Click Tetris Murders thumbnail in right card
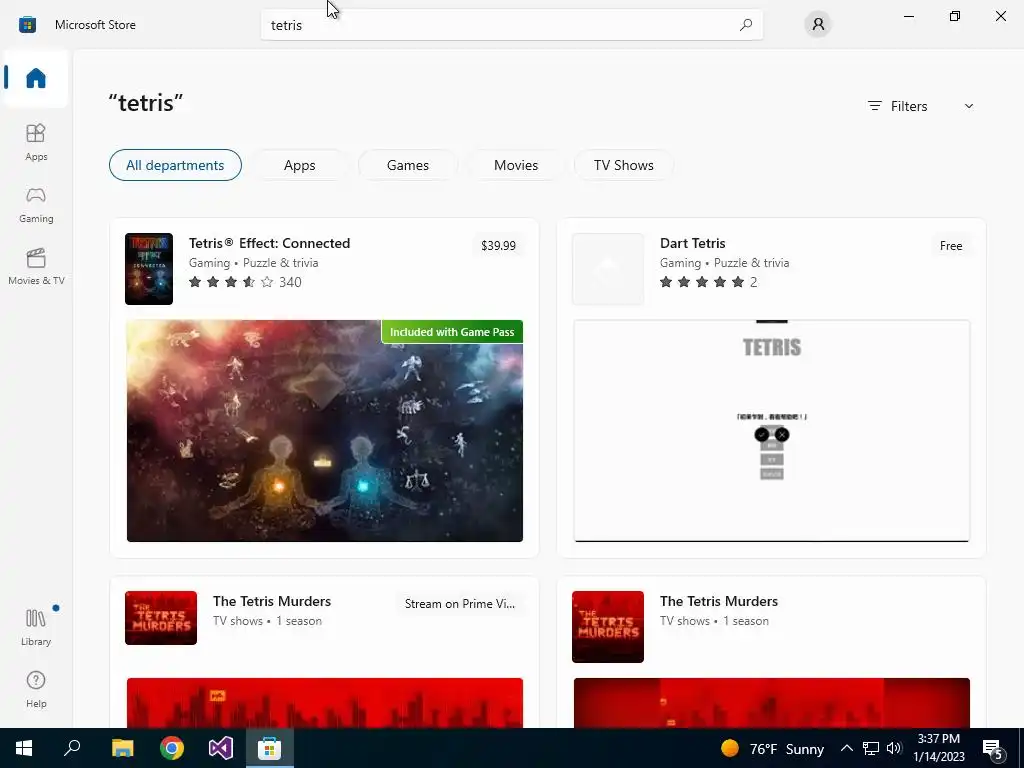 (x=608, y=627)
